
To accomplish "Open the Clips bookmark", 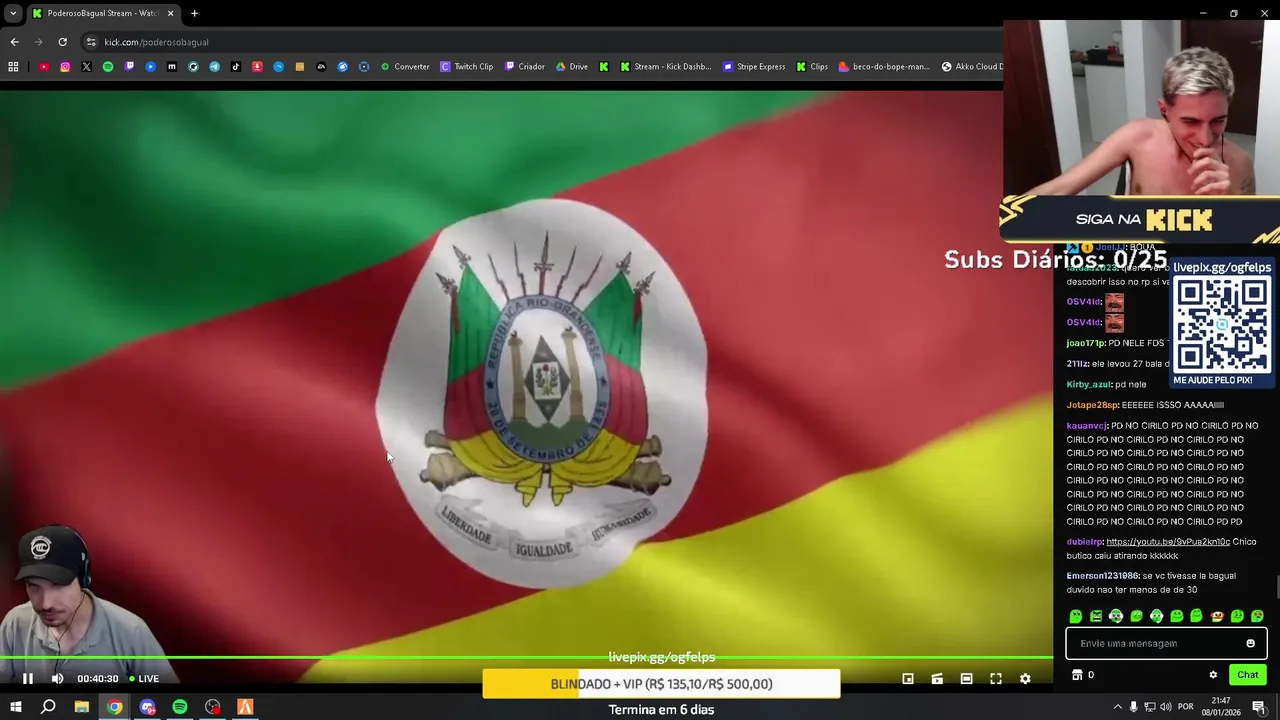I will [812, 67].
